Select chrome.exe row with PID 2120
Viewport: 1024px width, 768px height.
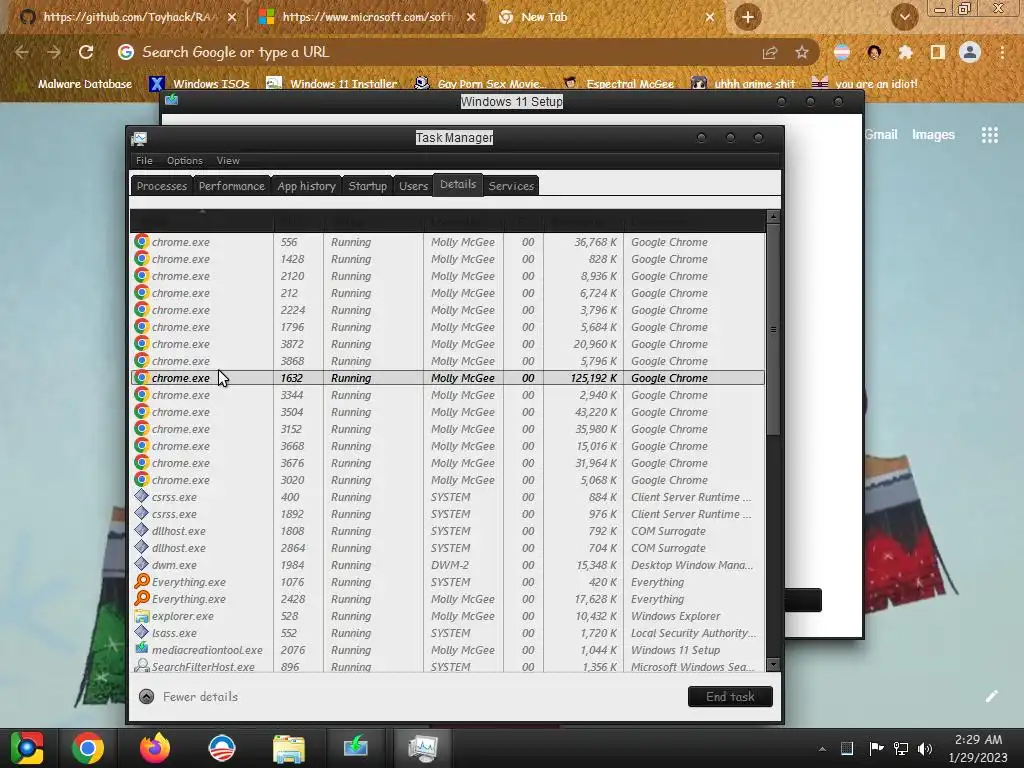(x=448, y=276)
